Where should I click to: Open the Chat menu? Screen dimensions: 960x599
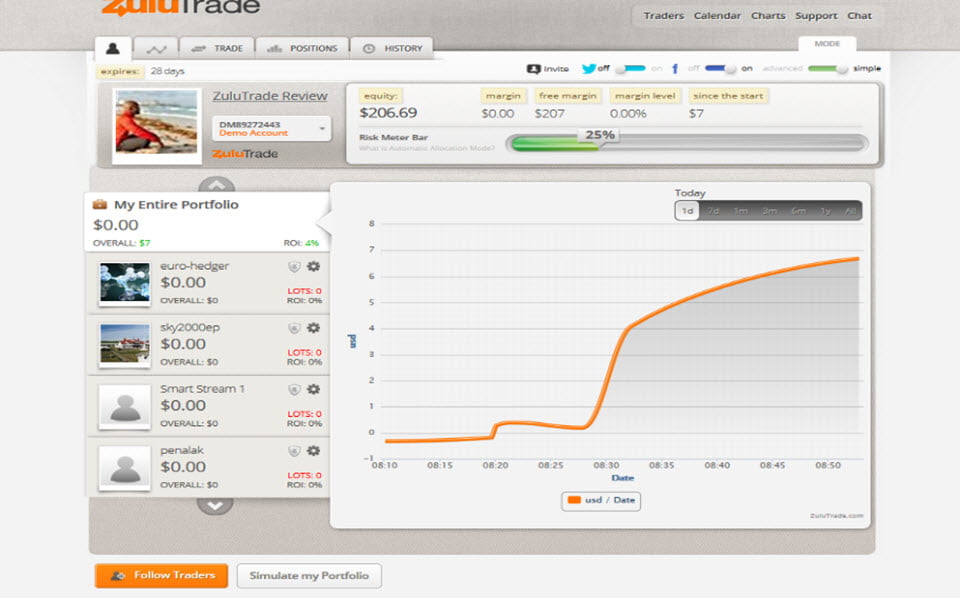pos(859,16)
